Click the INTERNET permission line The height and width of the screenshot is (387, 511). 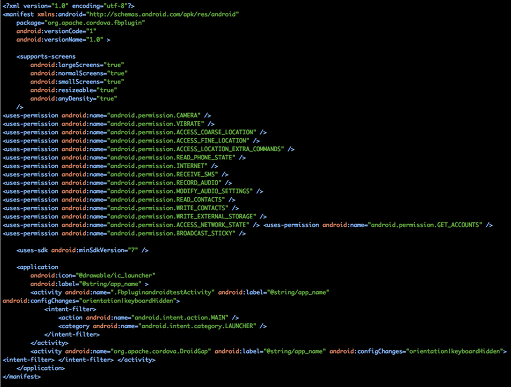pos(110,166)
